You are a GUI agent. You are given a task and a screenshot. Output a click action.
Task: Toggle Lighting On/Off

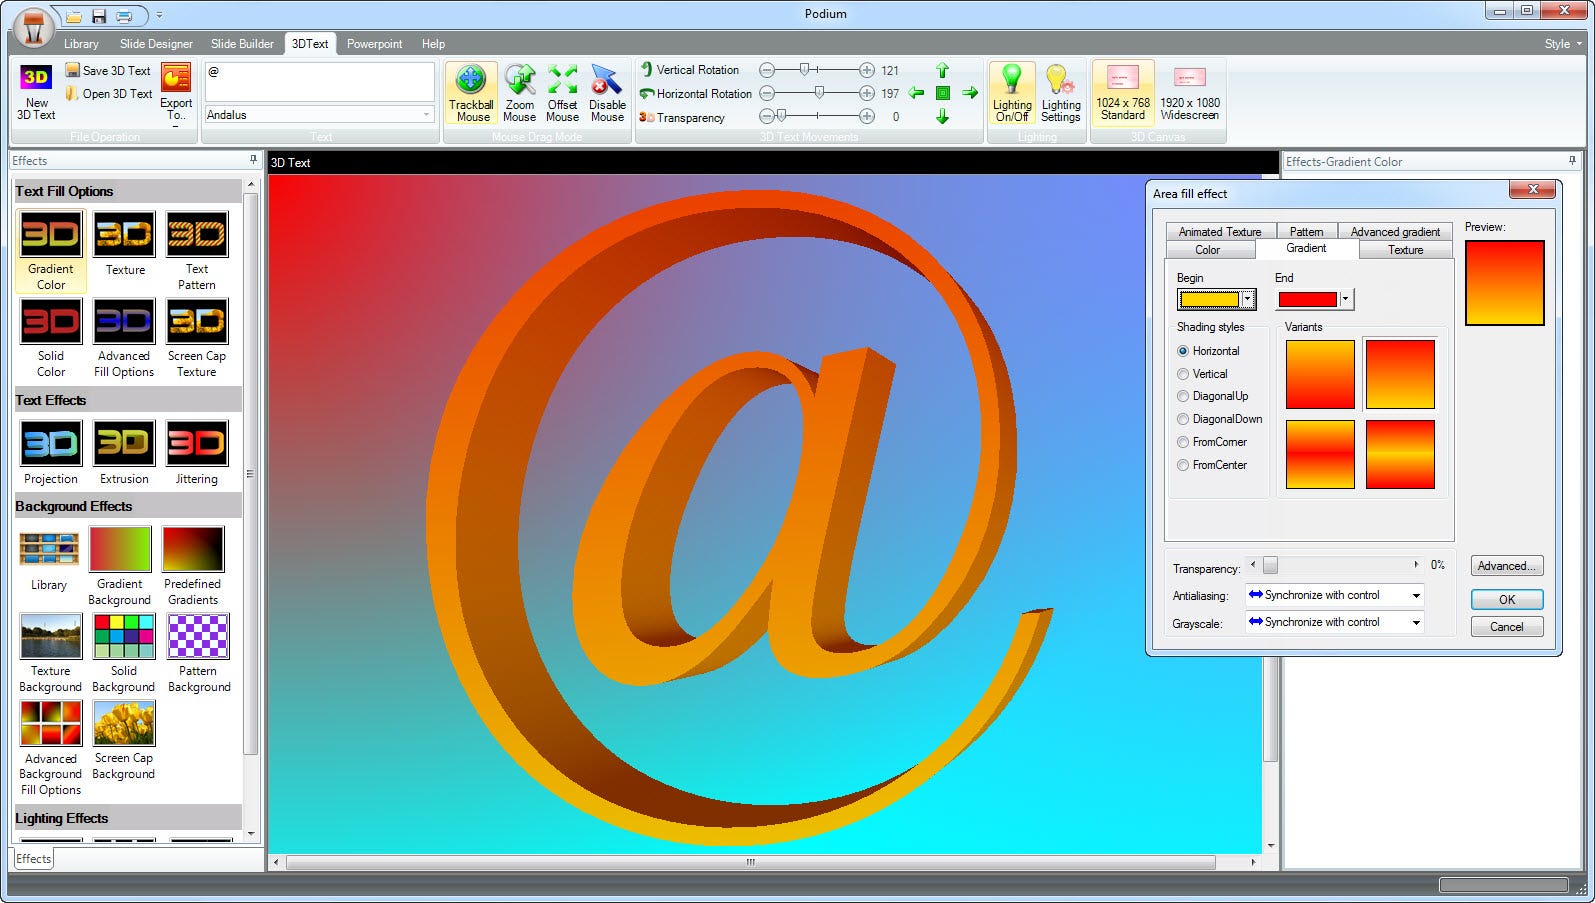[x=1012, y=93]
